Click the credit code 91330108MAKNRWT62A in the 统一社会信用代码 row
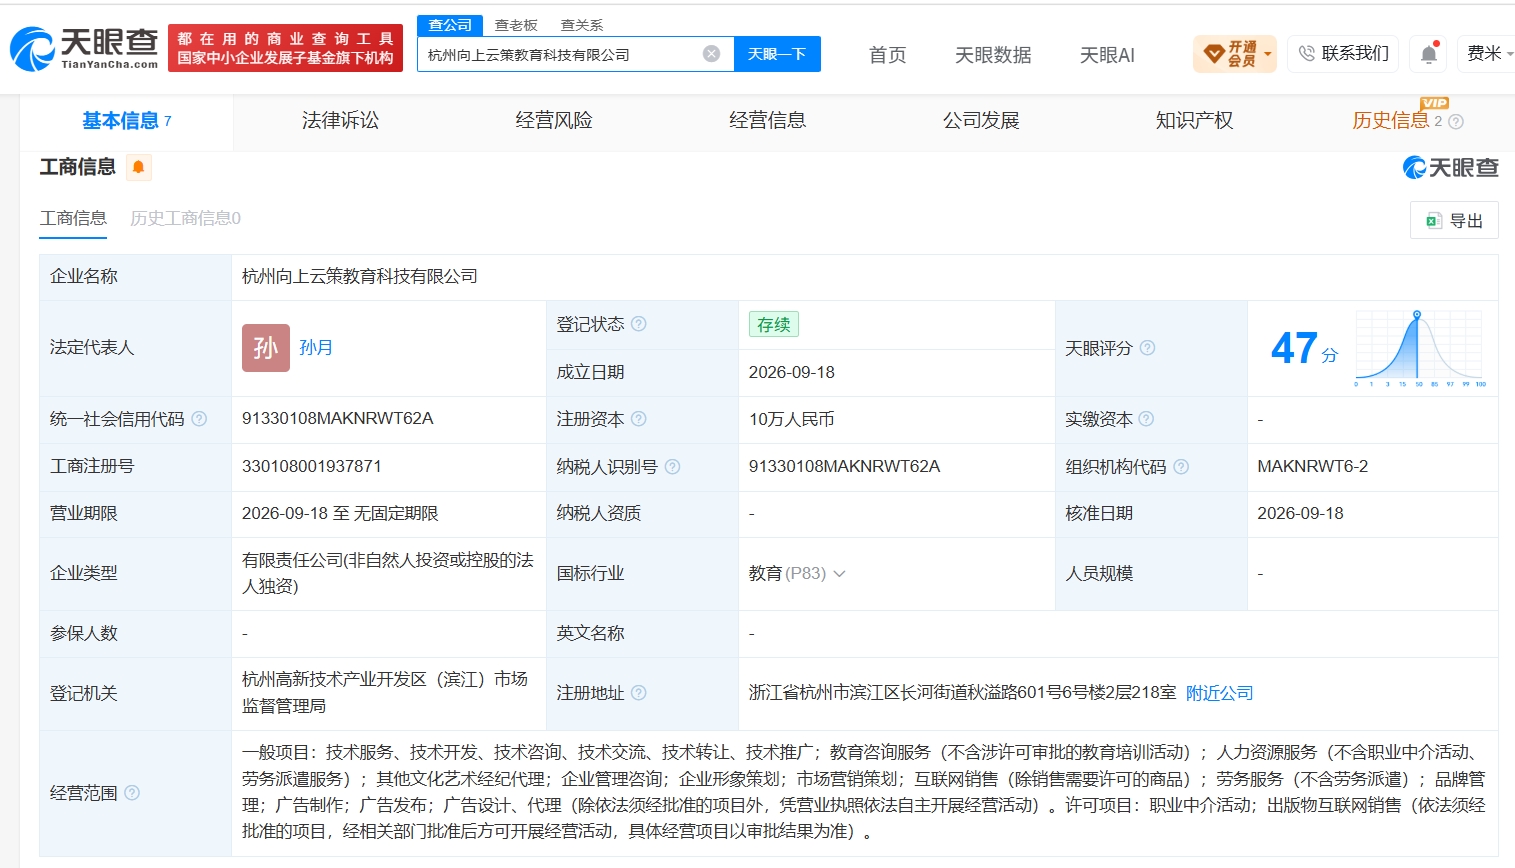This screenshot has width=1515, height=868. click(x=337, y=418)
